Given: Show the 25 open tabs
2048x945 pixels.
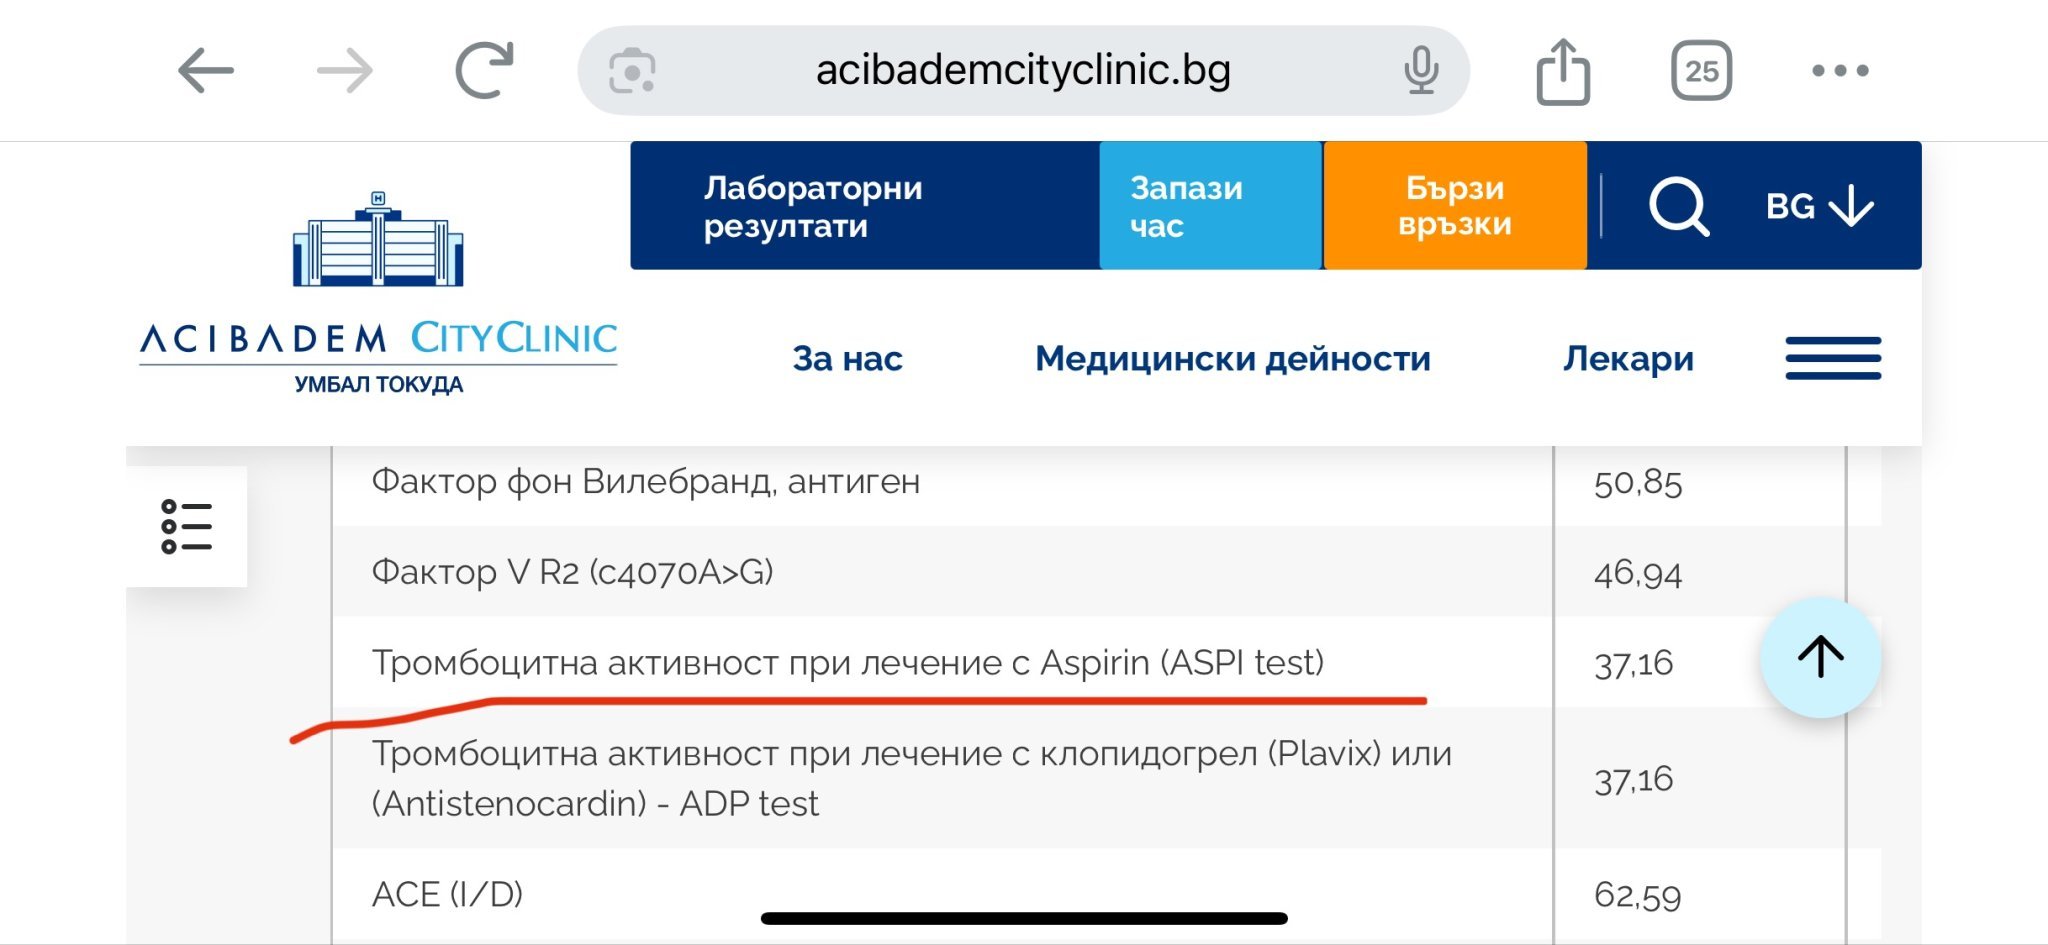Looking at the screenshot, I should tap(1701, 71).
